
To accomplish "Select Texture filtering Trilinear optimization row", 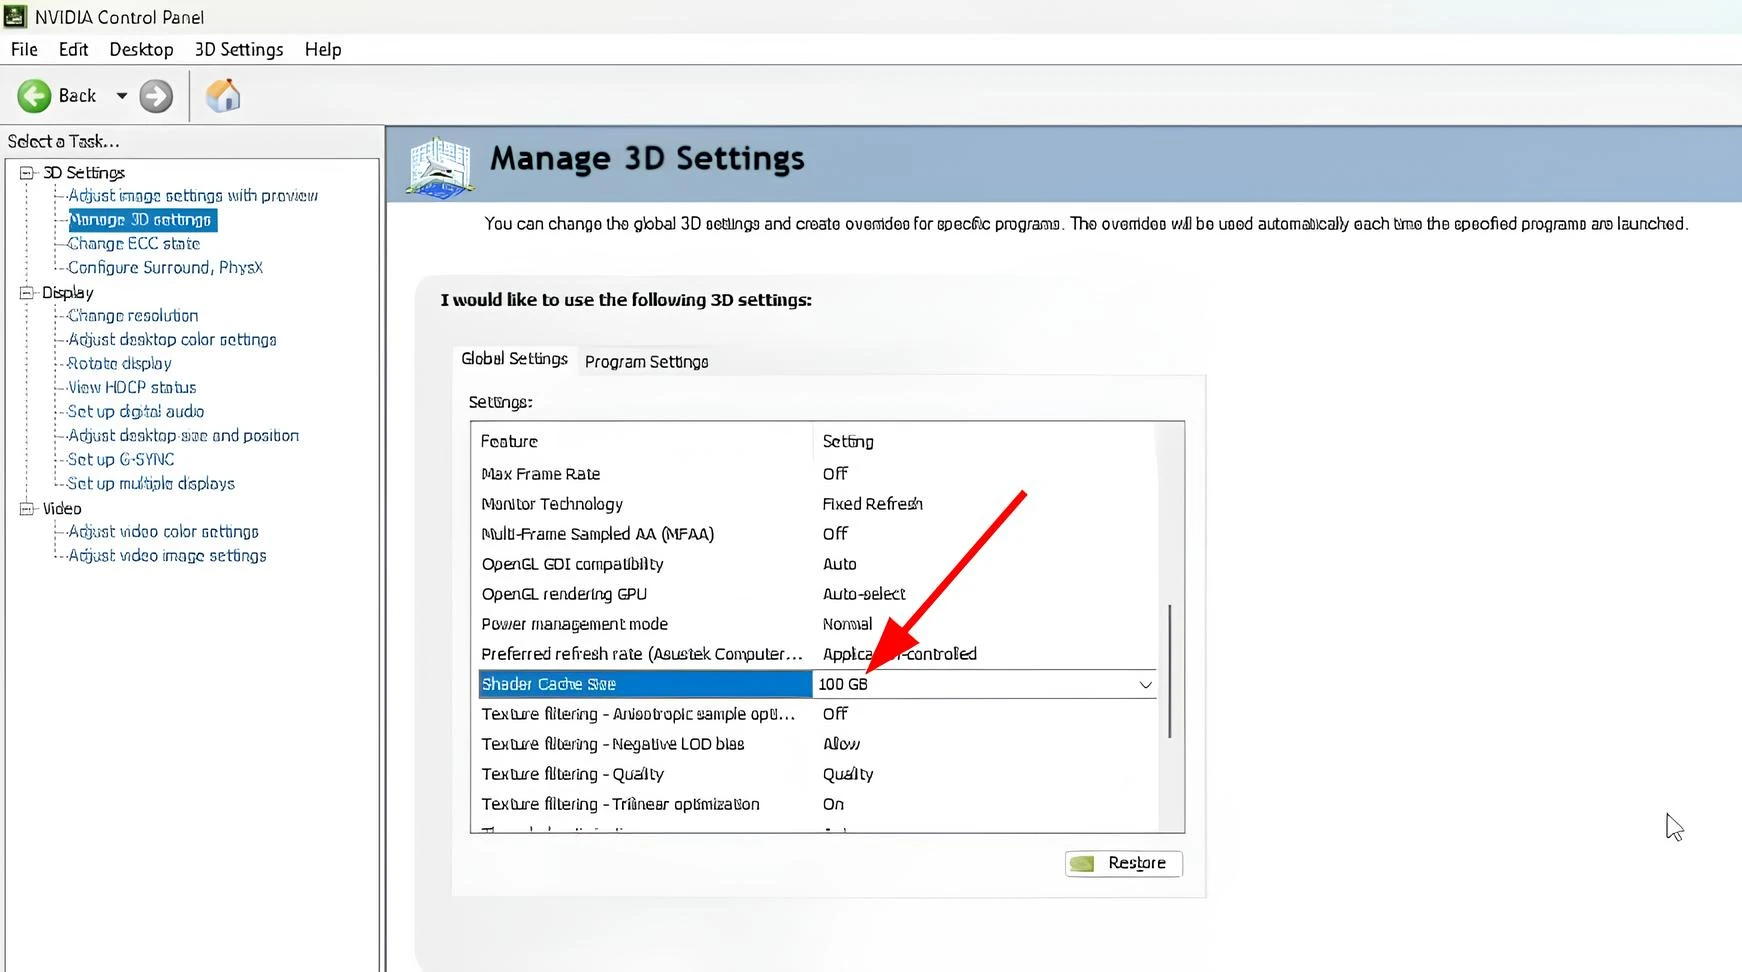I will coord(817,804).
